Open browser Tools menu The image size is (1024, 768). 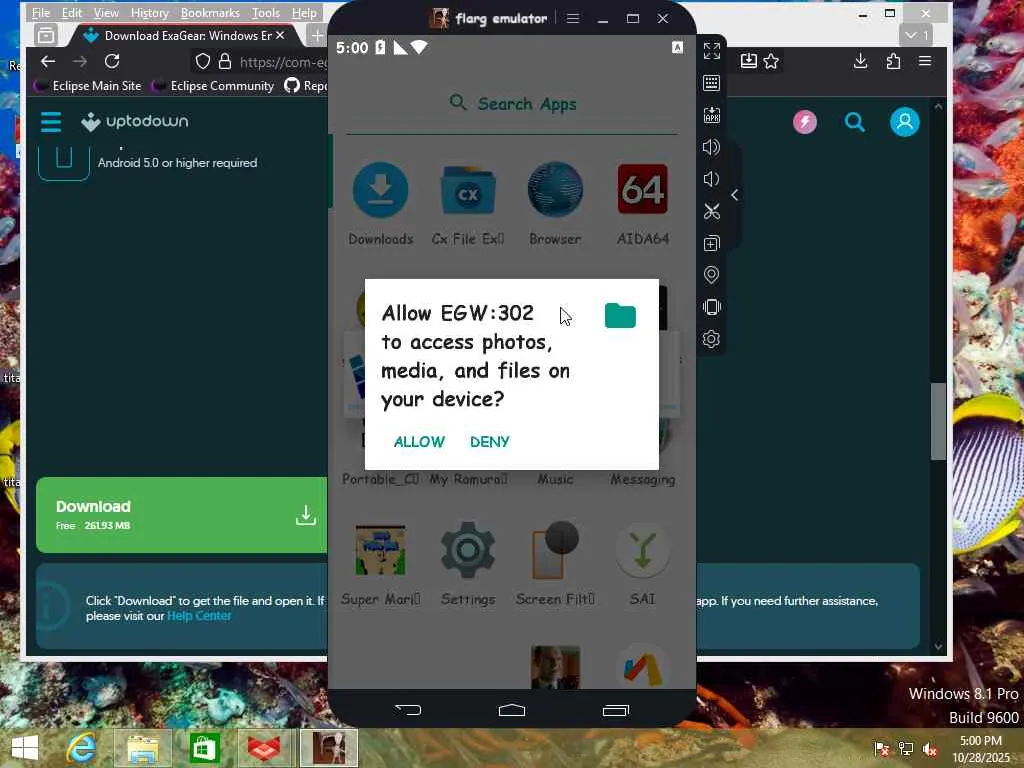266,12
